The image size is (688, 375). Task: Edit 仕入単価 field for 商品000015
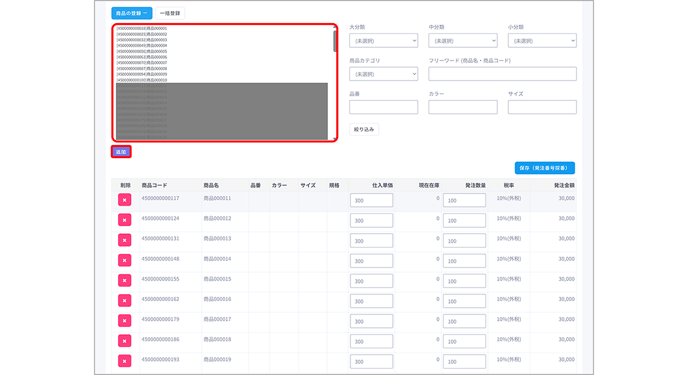click(371, 281)
